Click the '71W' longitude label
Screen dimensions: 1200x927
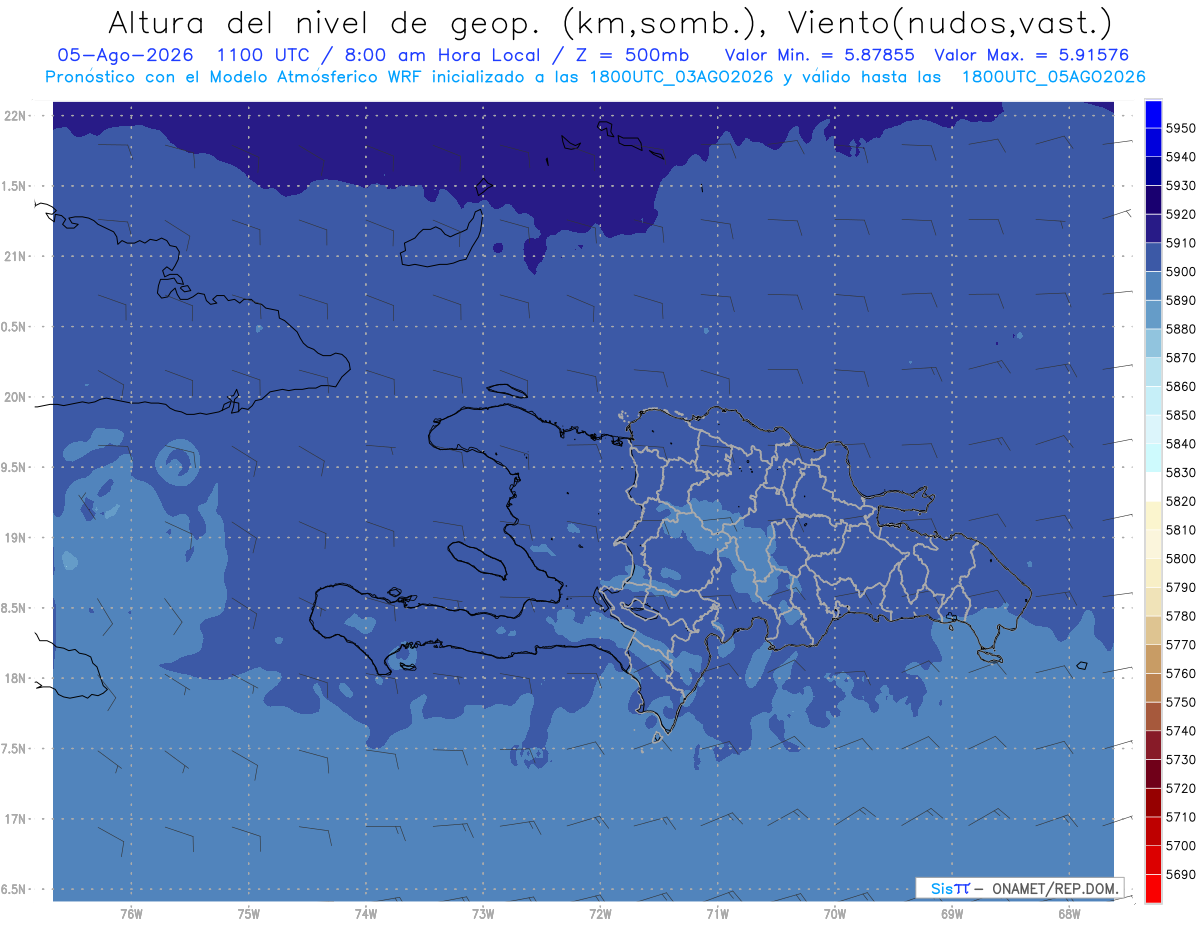click(717, 914)
